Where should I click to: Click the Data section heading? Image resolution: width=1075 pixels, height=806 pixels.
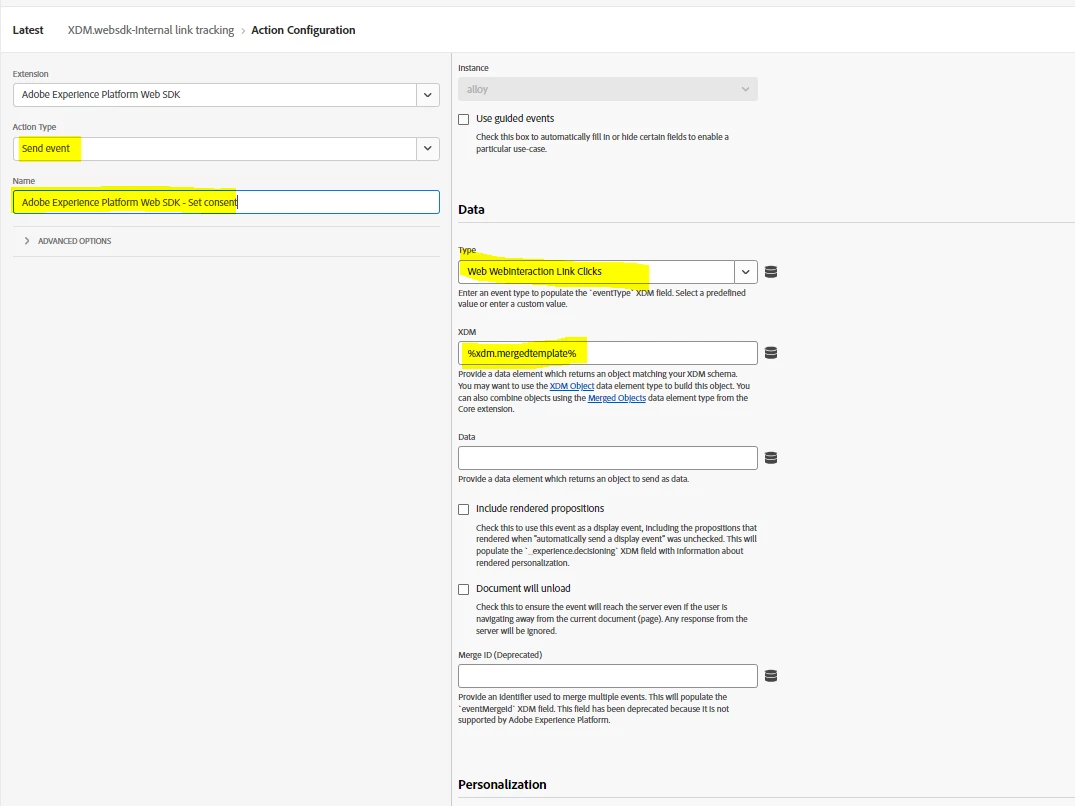[471, 210]
